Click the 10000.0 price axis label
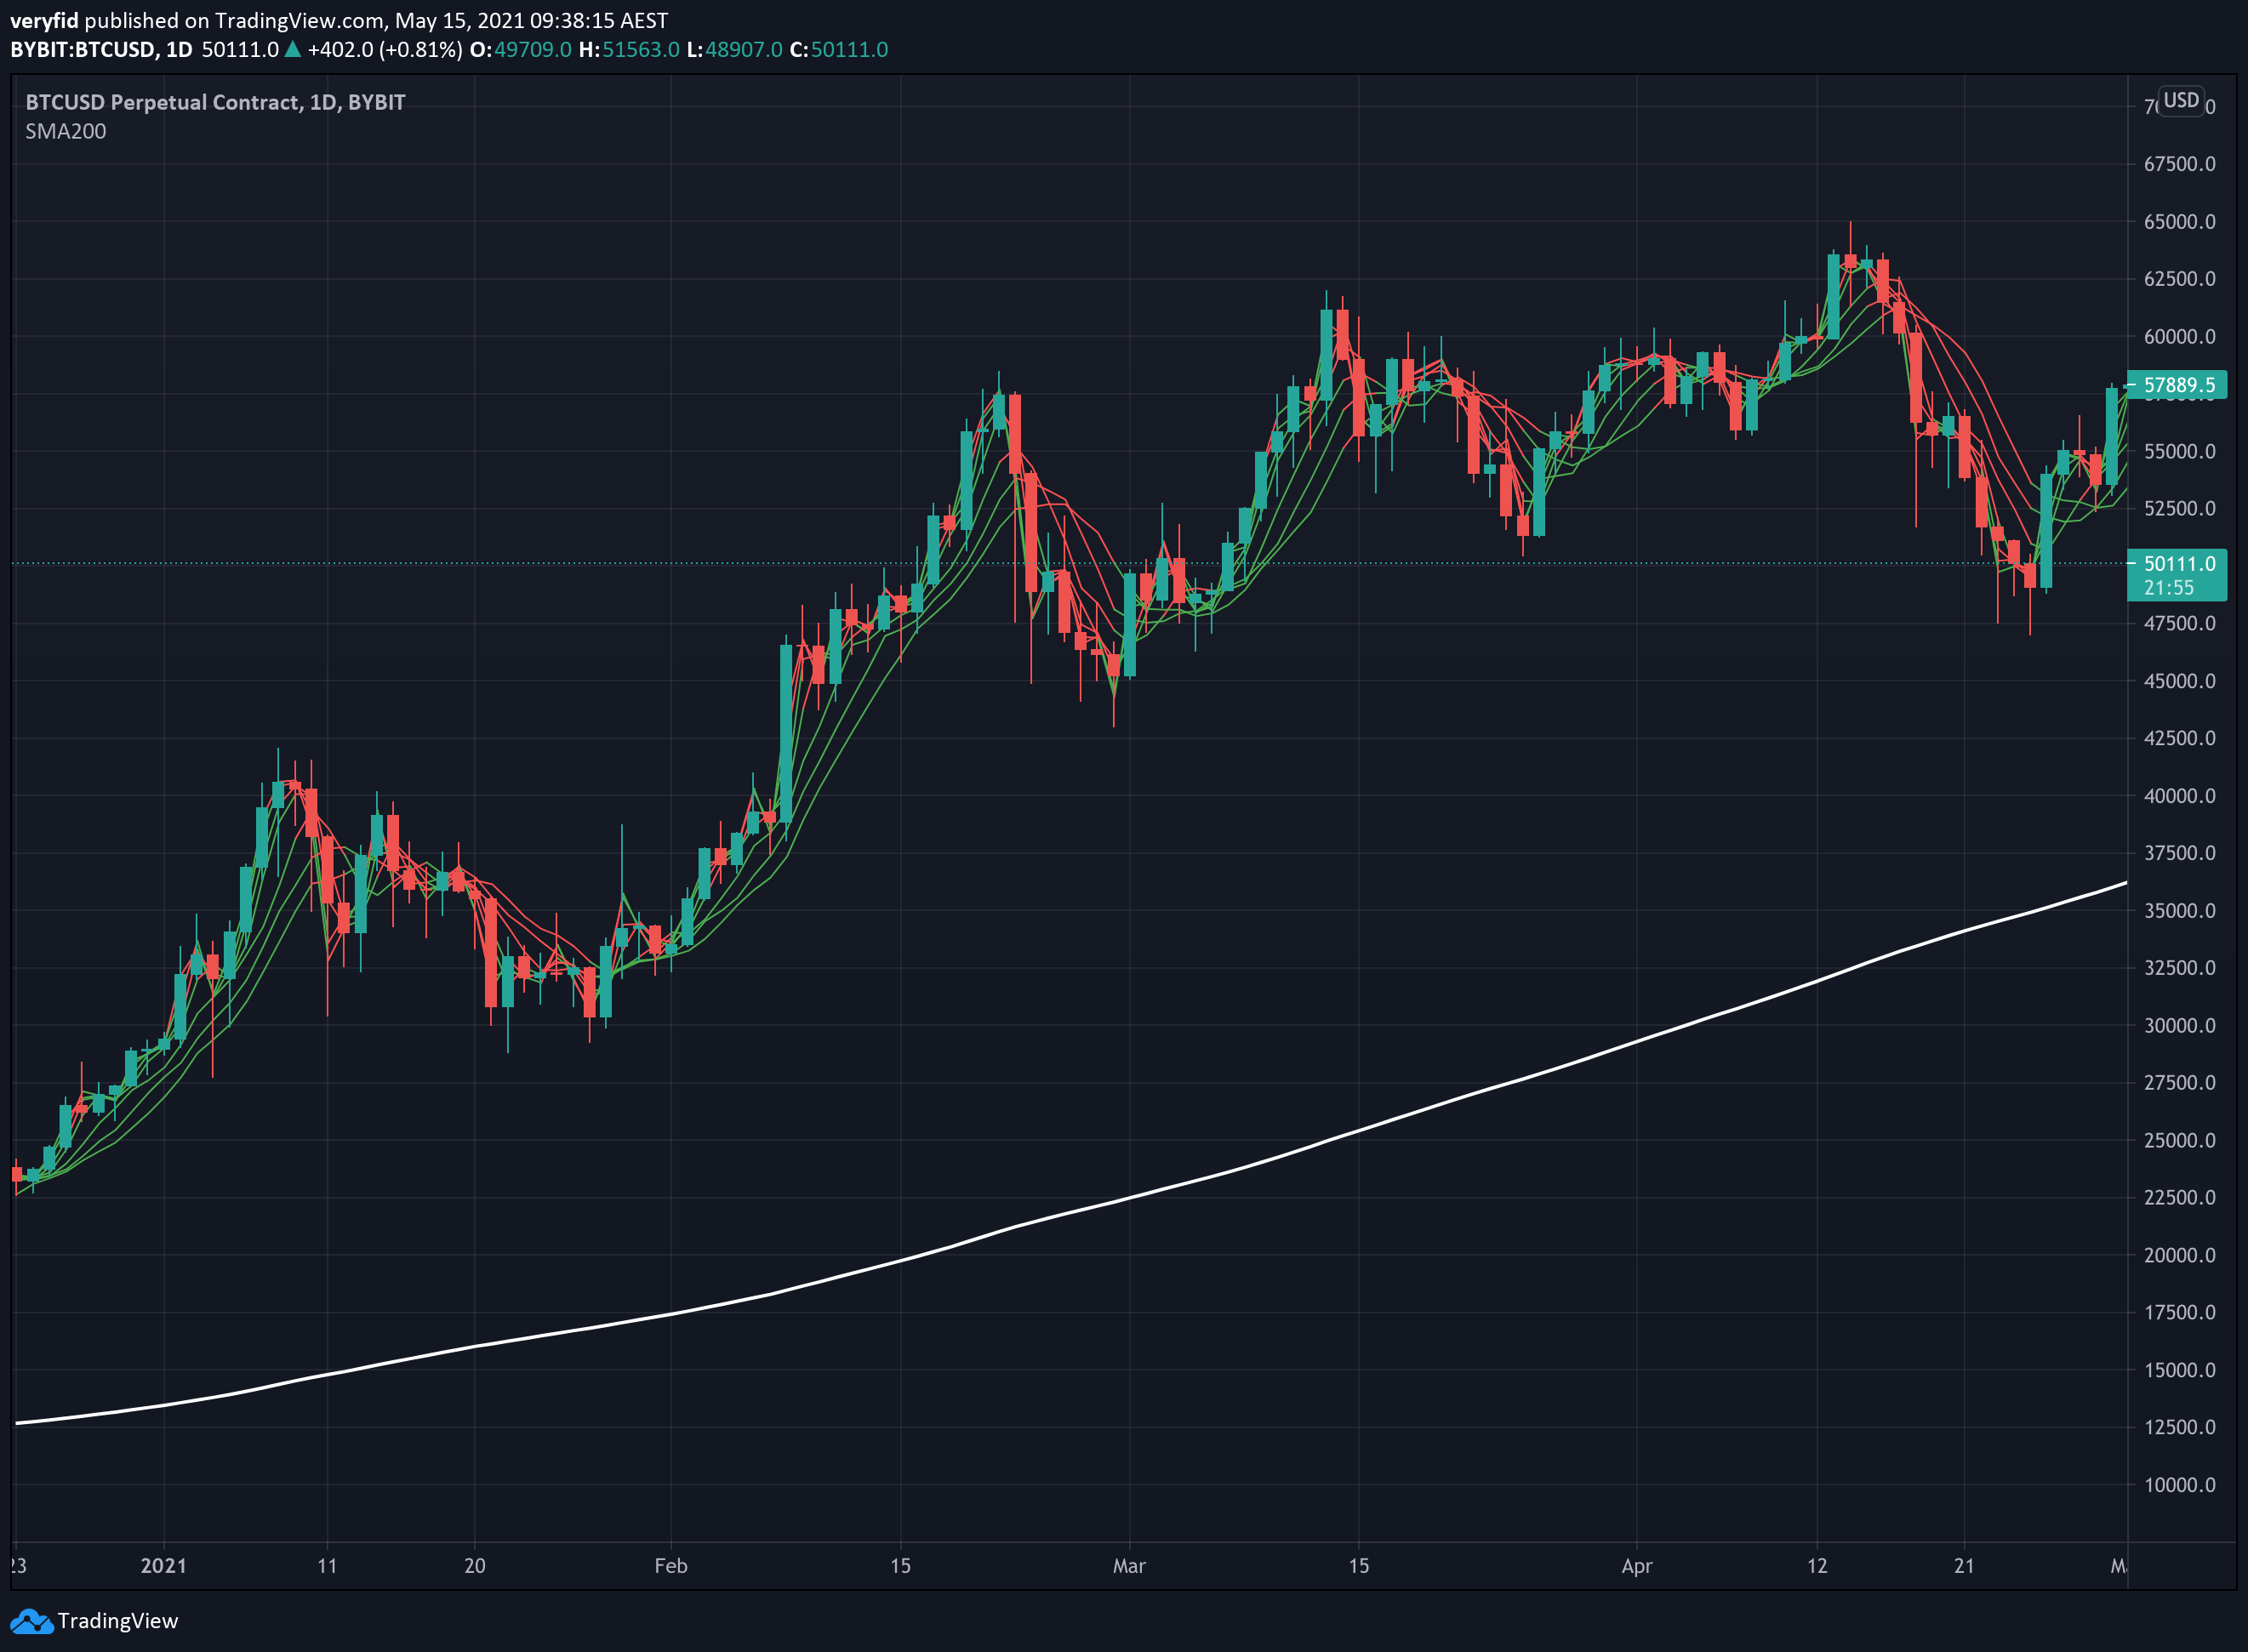Viewport: 2248px width, 1652px height. pyautogui.click(x=2179, y=1485)
